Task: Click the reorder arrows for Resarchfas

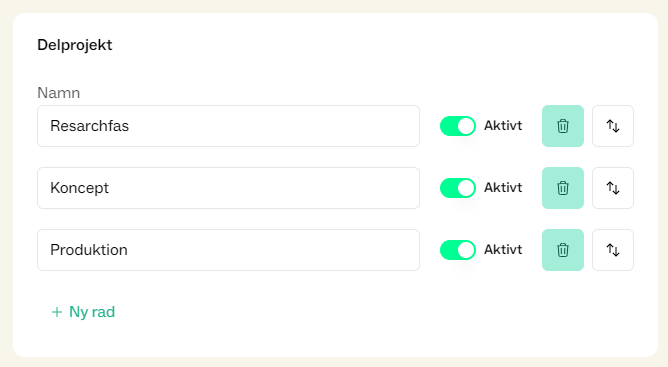Action: [613, 126]
